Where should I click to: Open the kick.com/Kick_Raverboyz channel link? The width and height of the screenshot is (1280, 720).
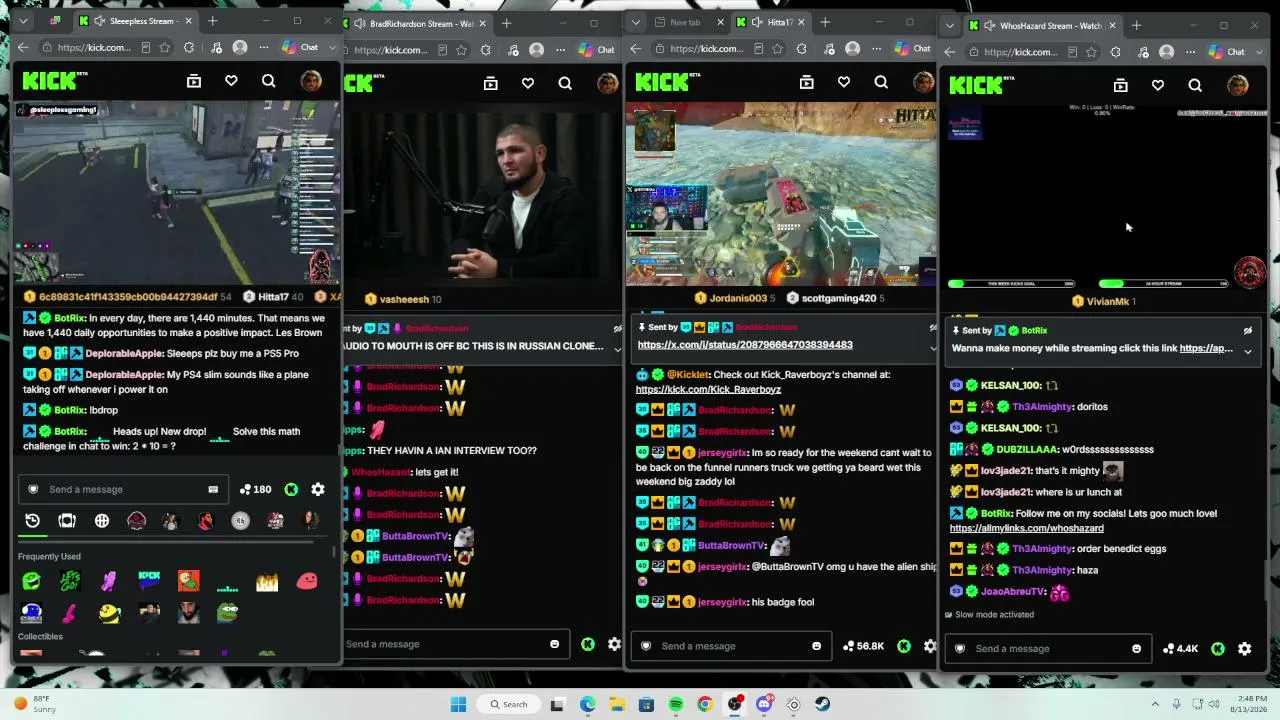(x=708, y=389)
